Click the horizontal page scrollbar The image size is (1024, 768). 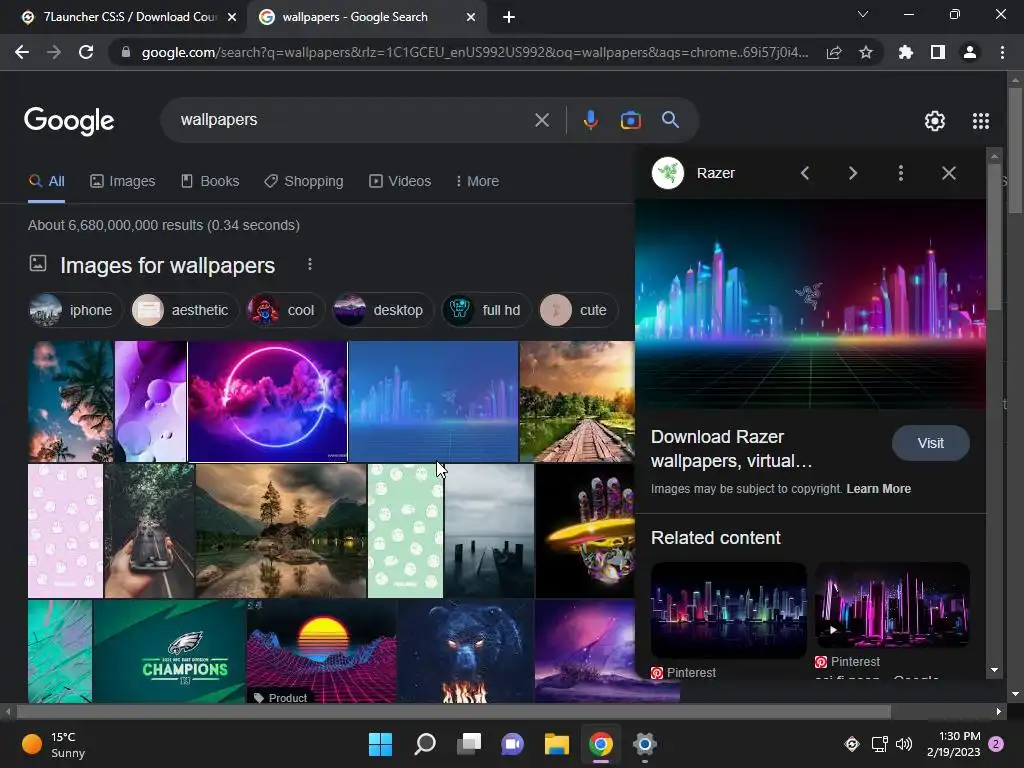[x=454, y=711]
